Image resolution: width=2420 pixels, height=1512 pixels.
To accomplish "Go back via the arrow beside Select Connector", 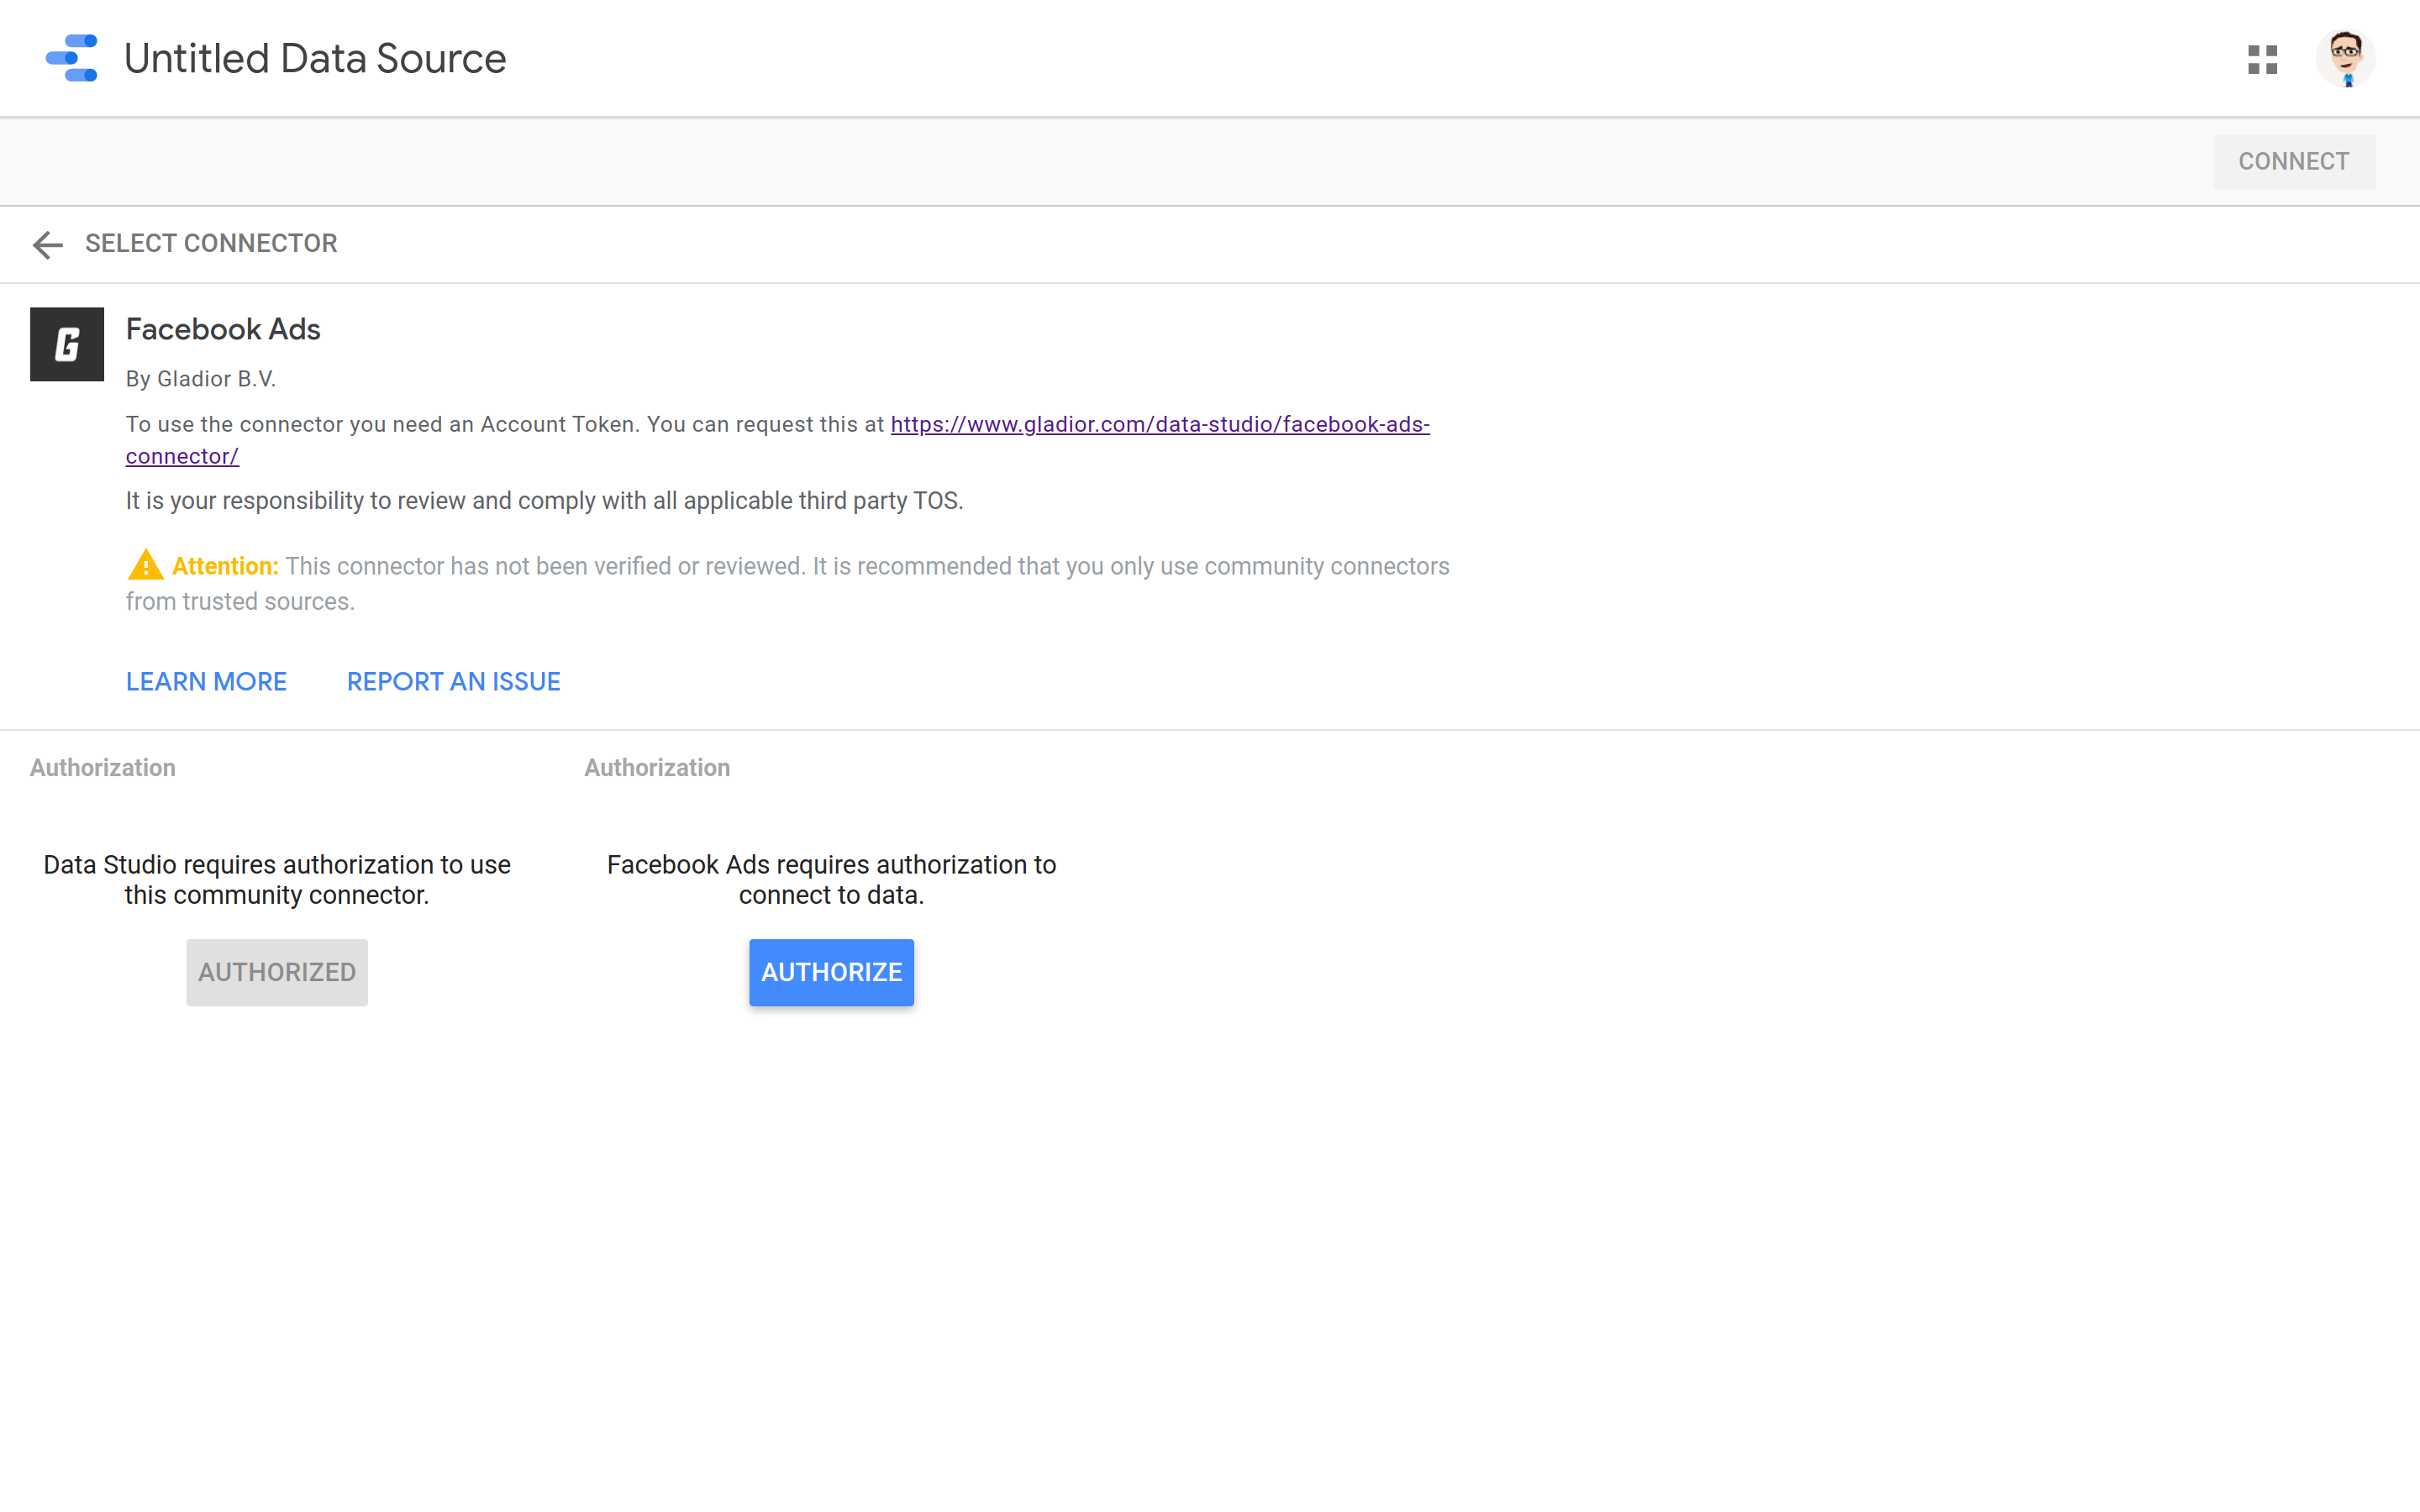I will pyautogui.click(x=47, y=244).
